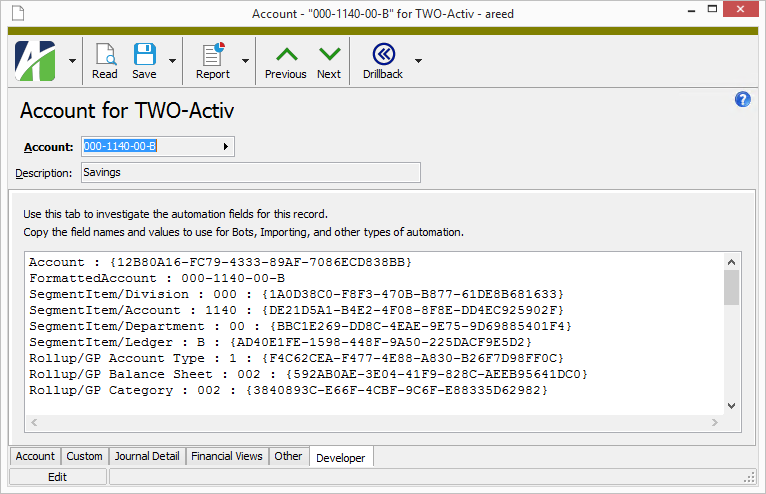This screenshot has height=494, width=766.
Task: Switch to the Custom tab
Action: (x=85, y=456)
